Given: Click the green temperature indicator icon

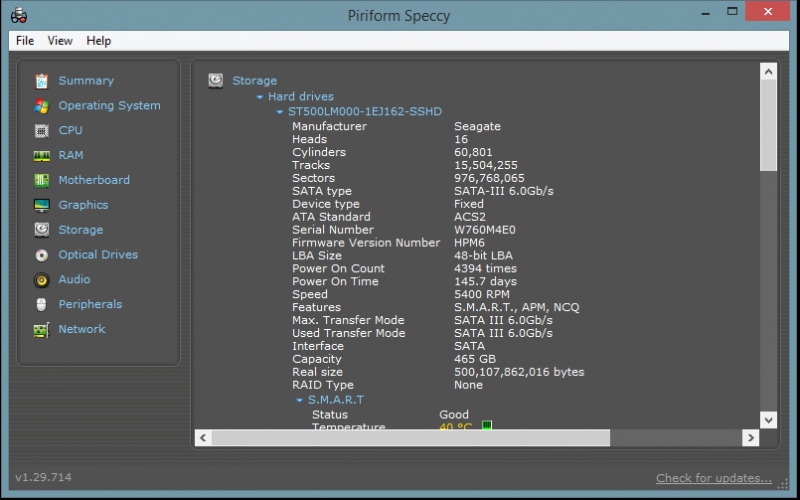Looking at the screenshot, I should click(487, 425).
